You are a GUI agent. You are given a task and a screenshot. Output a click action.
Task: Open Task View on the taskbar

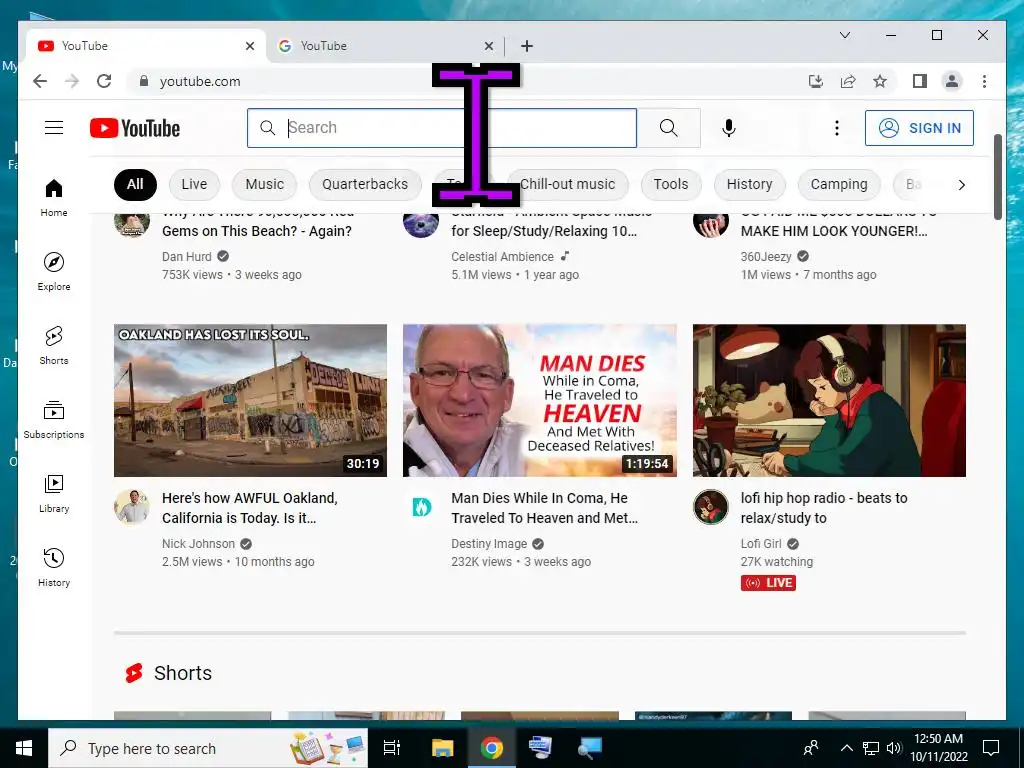(x=392, y=748)
